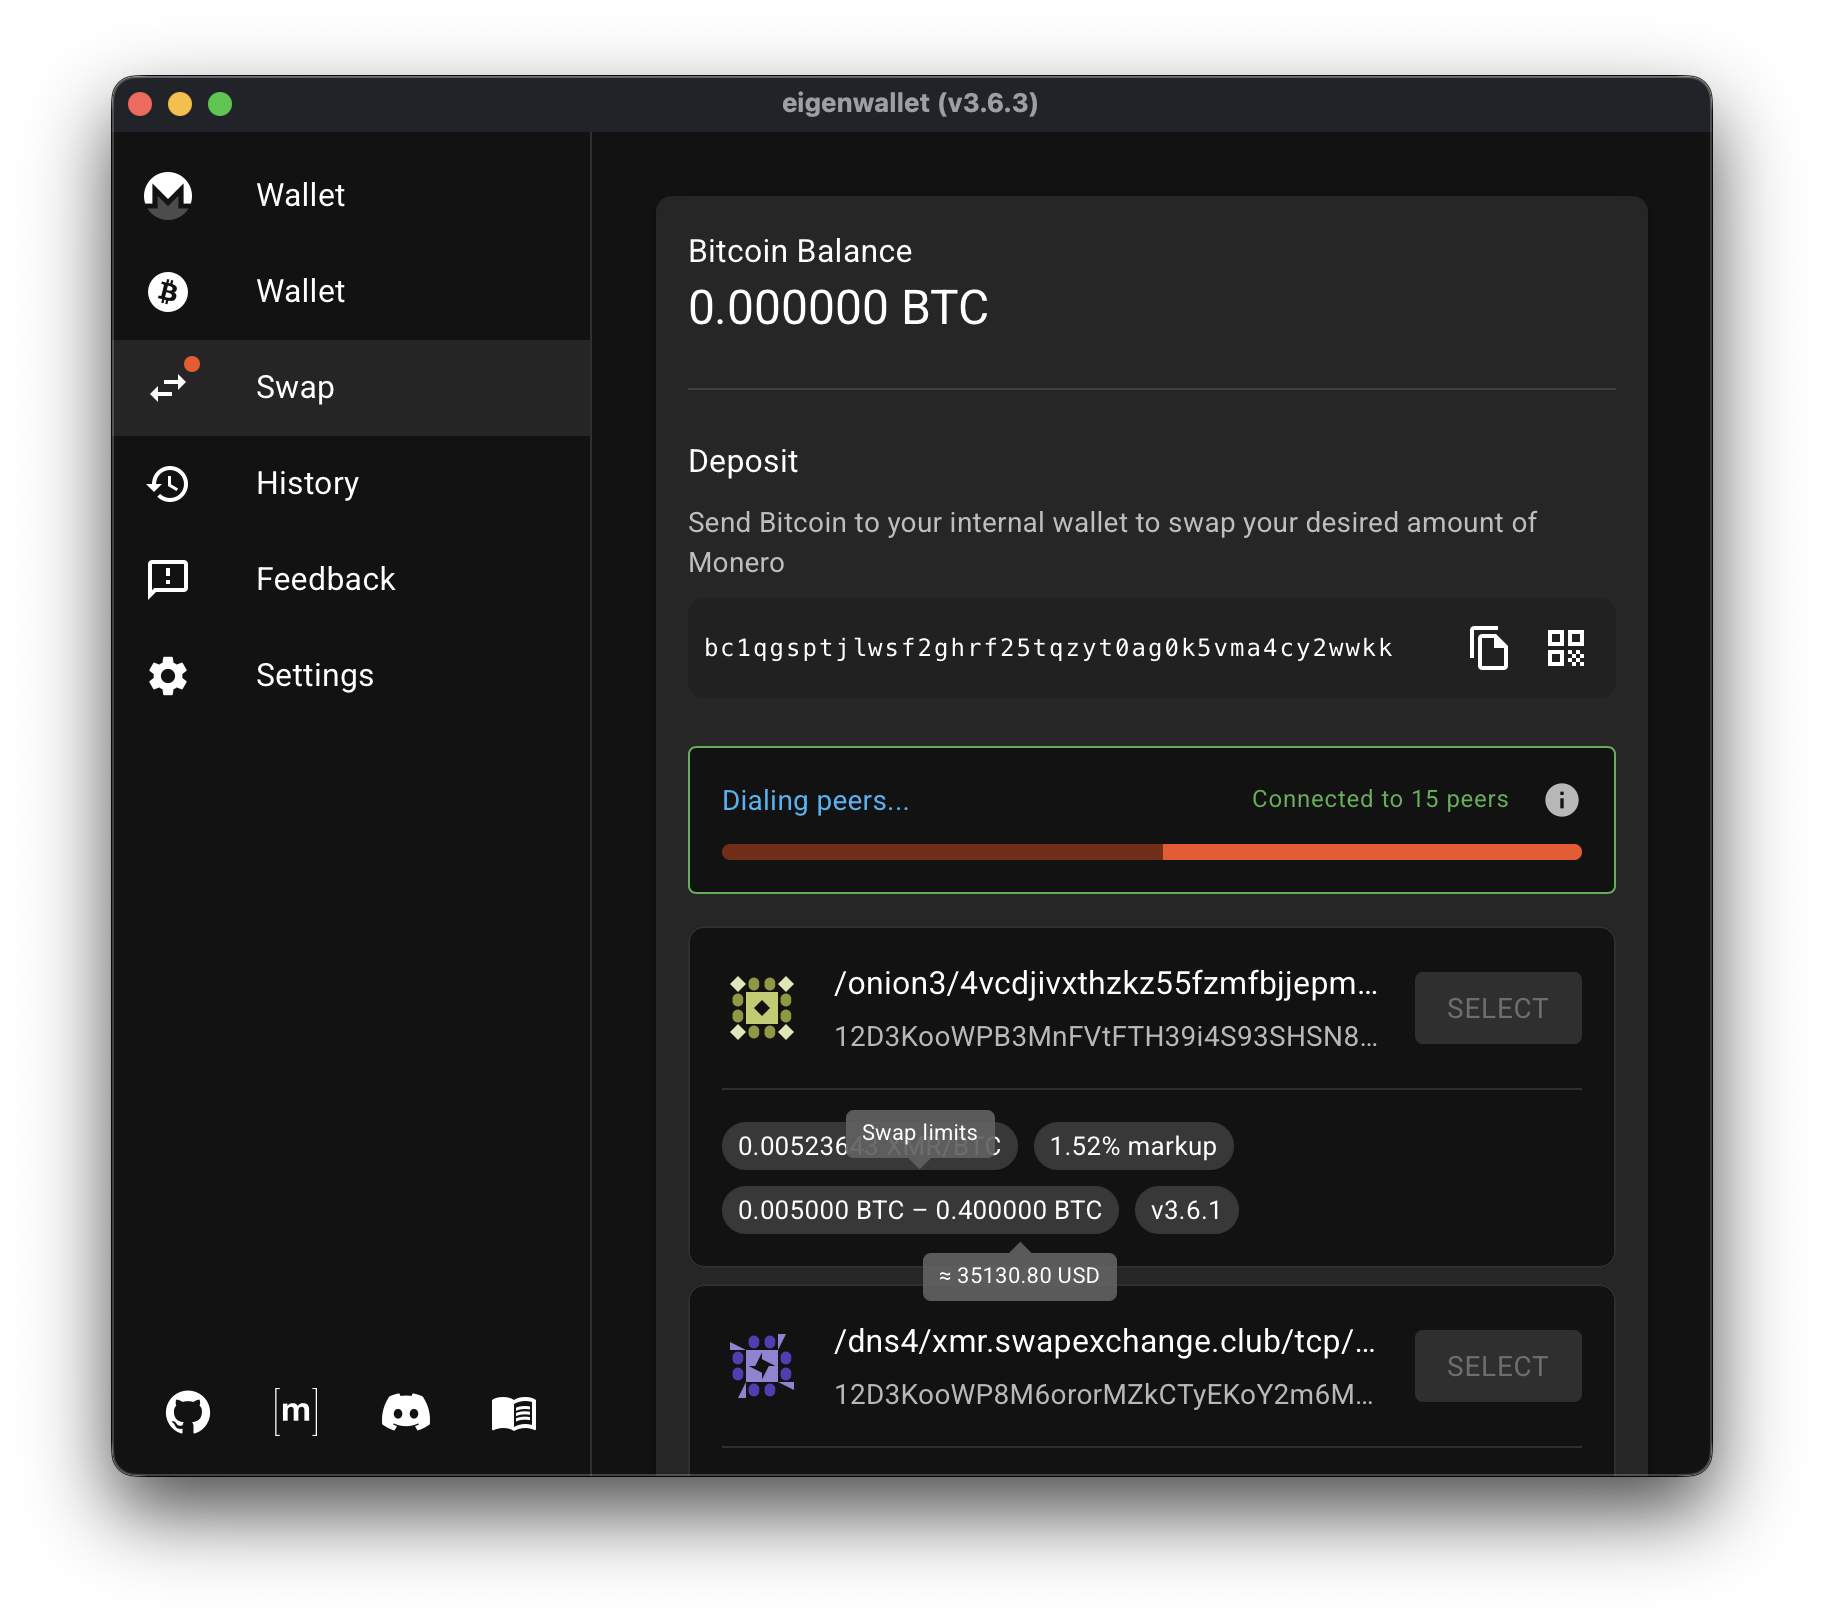
Task: Open the documentation book icon
Action: point(514,1412)
